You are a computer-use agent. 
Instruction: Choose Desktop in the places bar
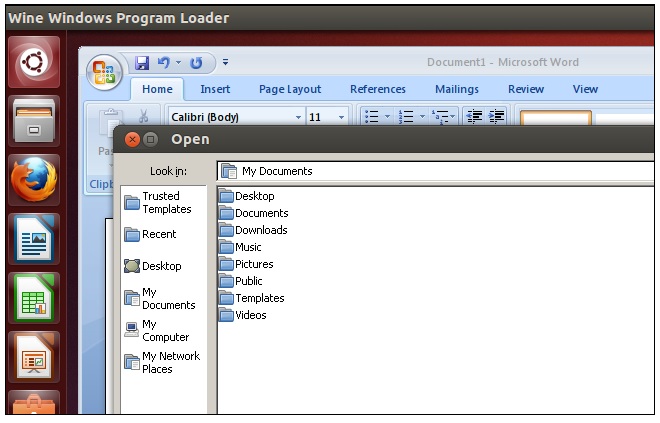(x=153, y=266)
